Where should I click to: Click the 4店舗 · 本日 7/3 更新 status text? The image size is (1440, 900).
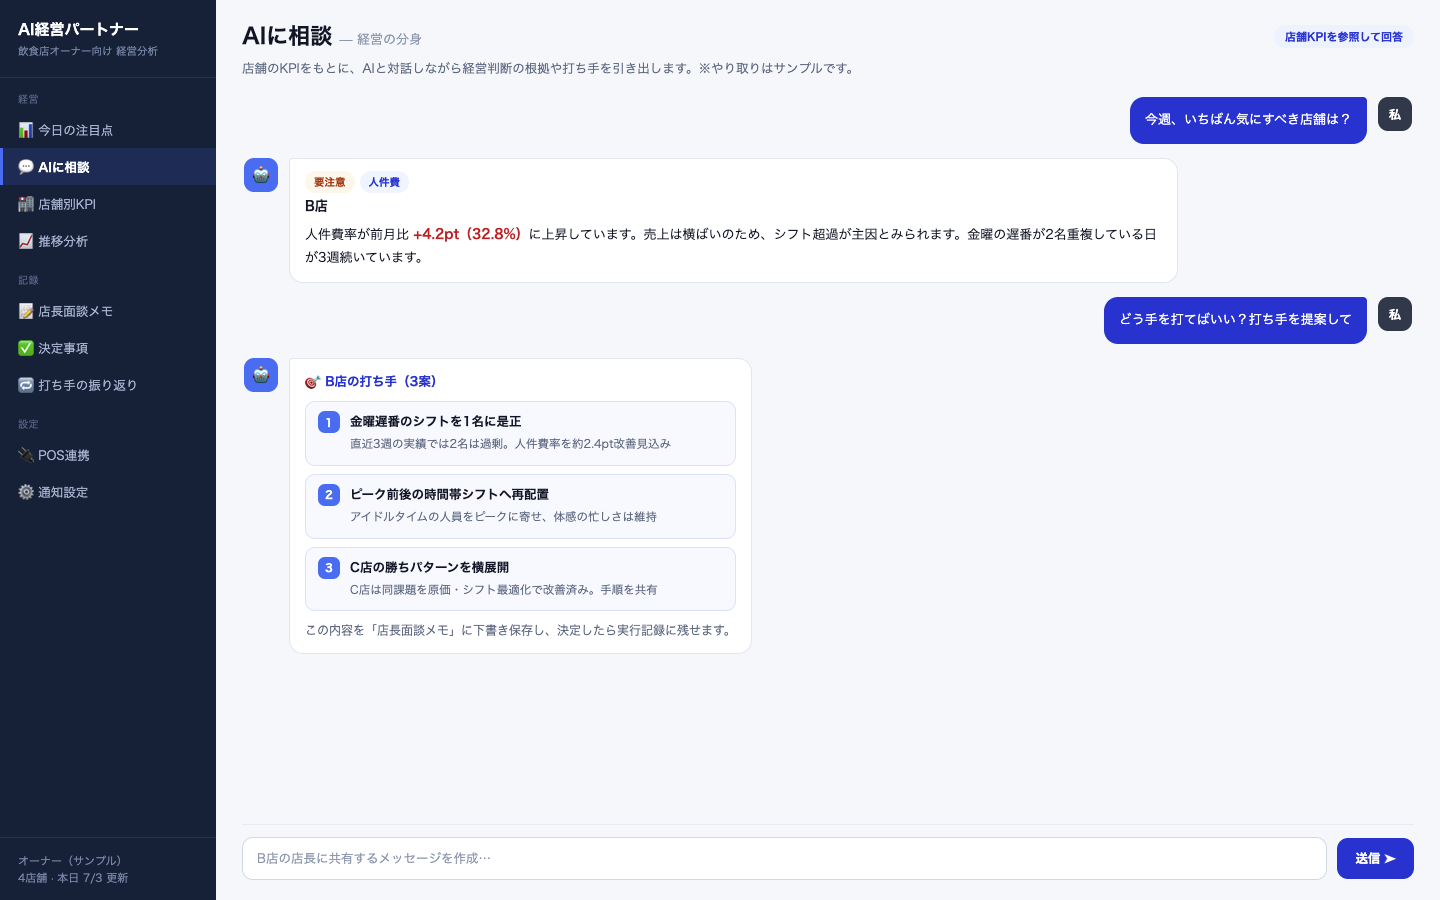coord(73,878)
